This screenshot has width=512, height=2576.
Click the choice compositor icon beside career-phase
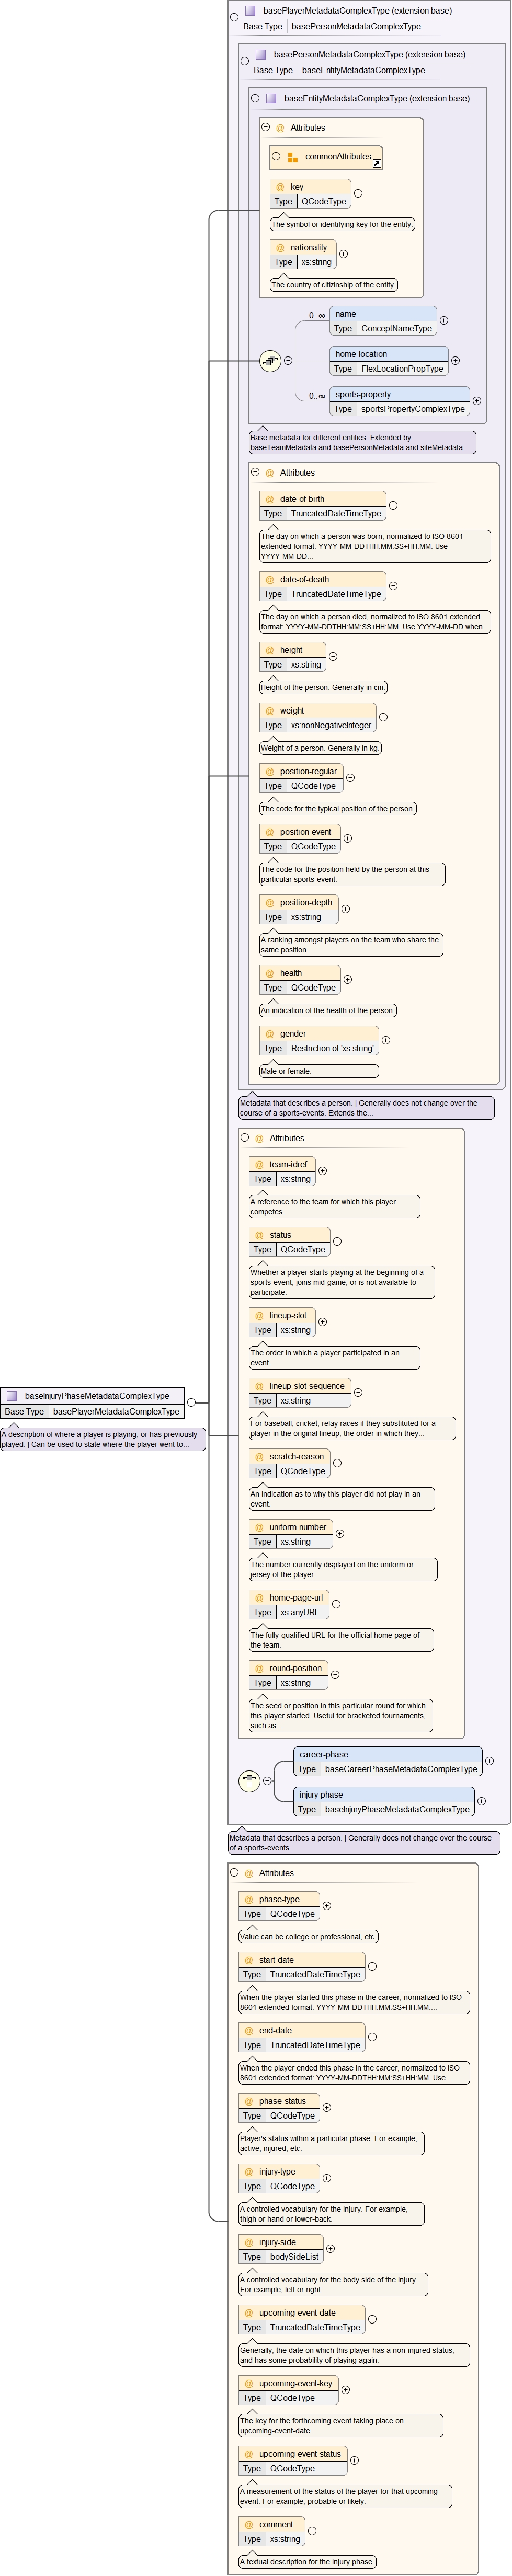(250, 1781)
